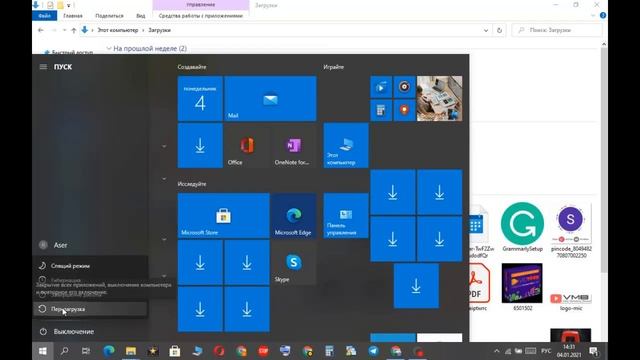
Task: Click the hamburger menu icon beside ПУСК
Action: pyautogui.click(x=43, y=67)
